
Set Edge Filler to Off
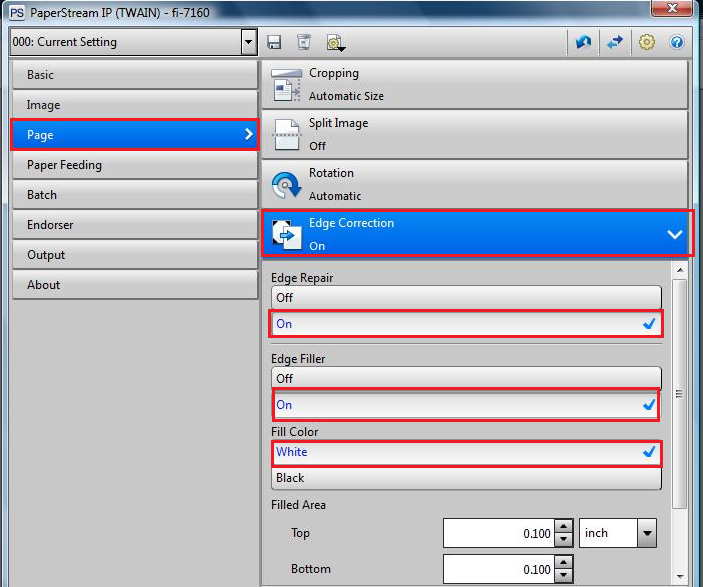(x=466, y=378)
